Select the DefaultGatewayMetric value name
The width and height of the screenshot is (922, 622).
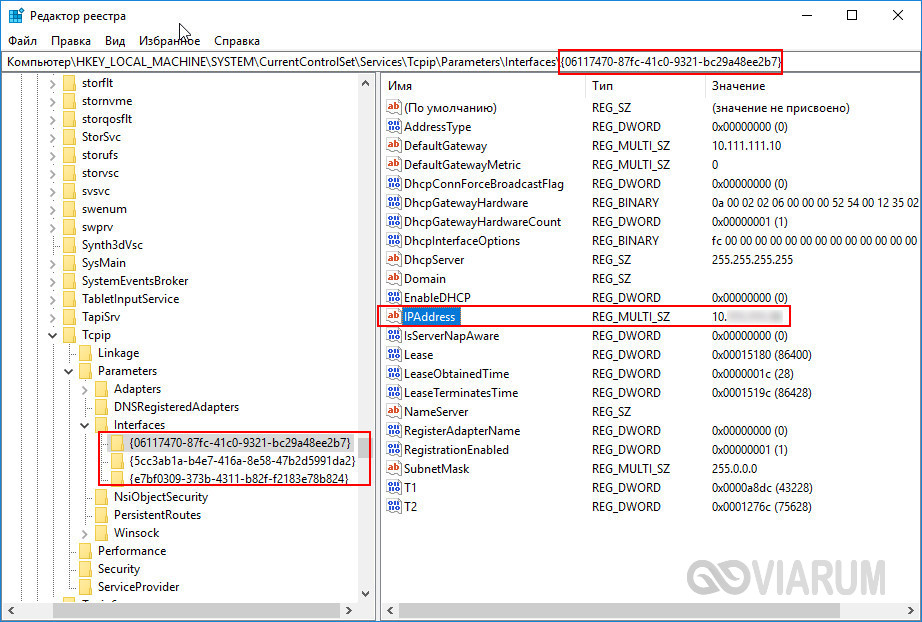point(462,165)
